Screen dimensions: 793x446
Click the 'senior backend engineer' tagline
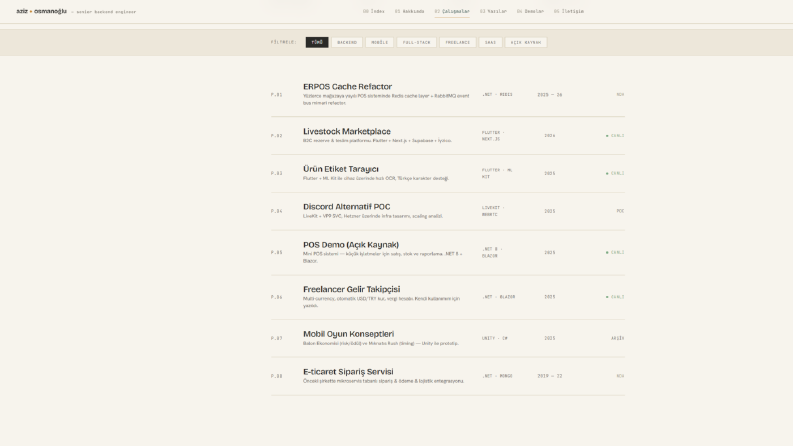point(106,12)
